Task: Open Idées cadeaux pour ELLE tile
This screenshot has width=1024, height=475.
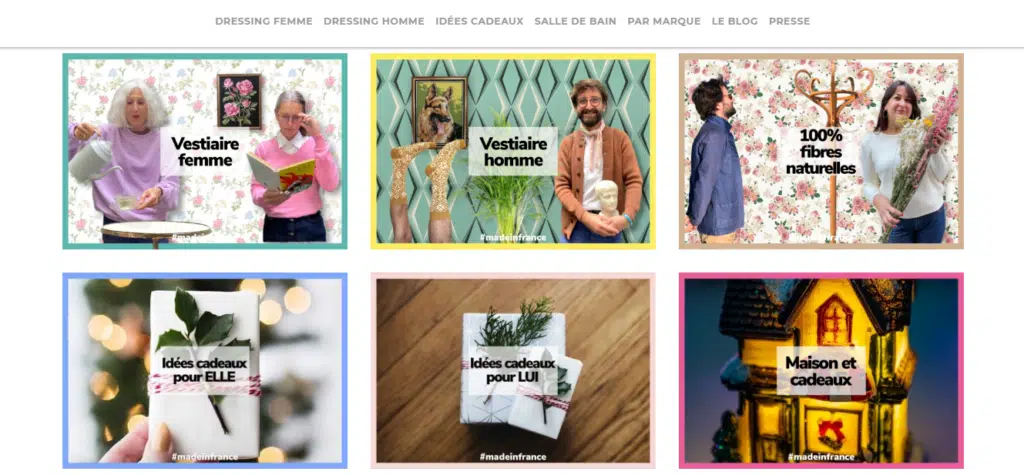Action: 205,370
